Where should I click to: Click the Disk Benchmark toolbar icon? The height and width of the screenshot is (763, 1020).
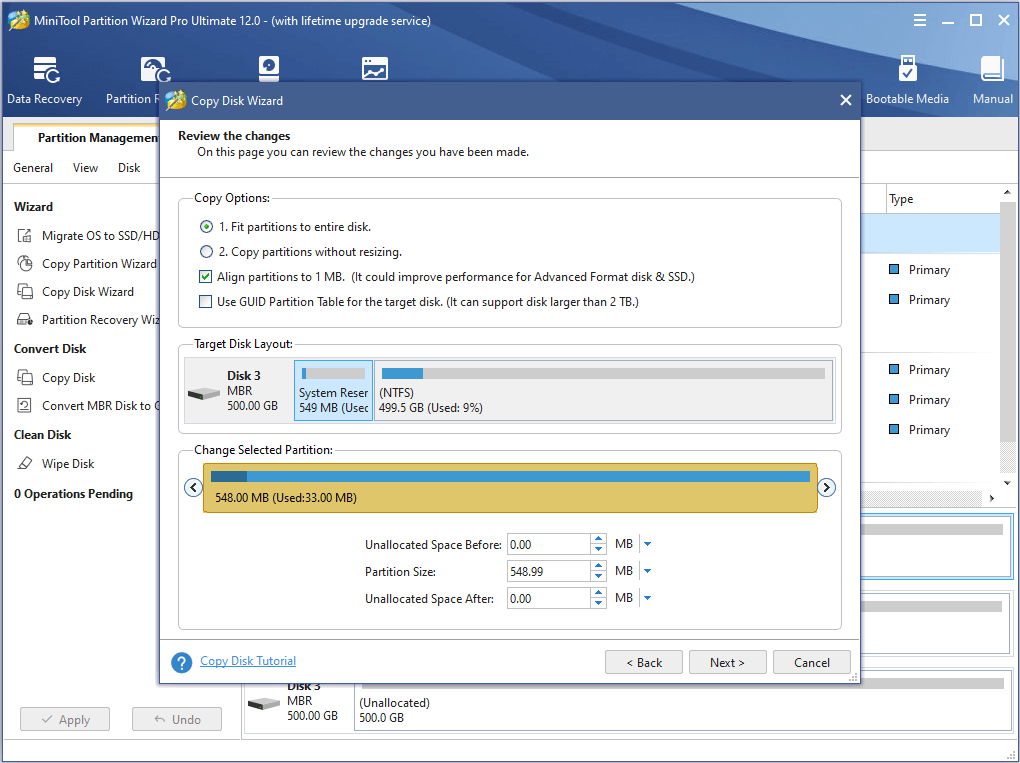pos(268,69)
